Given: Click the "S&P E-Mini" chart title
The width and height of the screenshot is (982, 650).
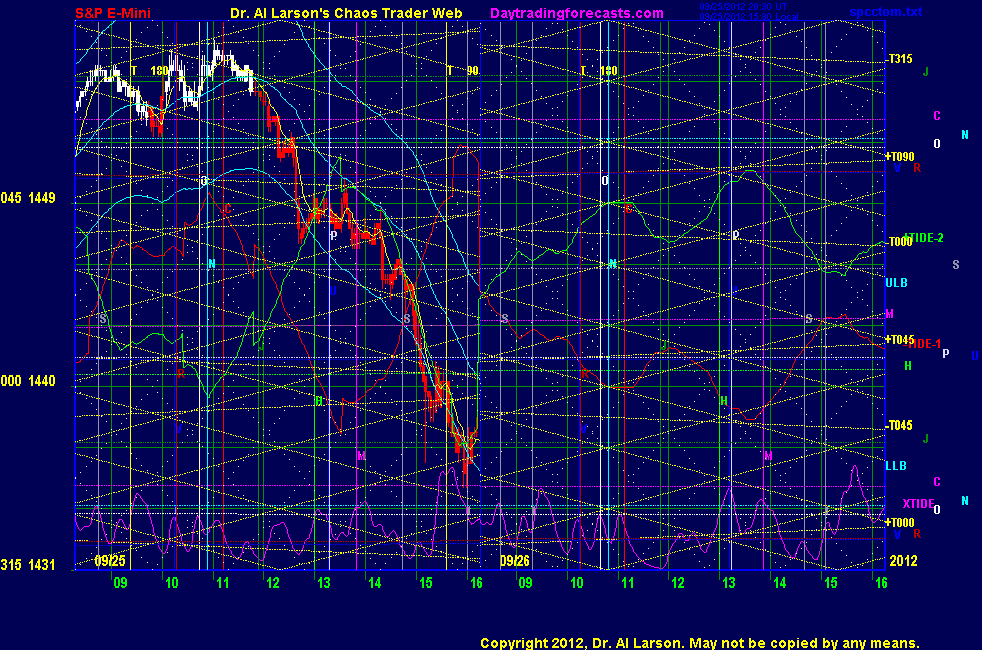Looking at the screenshot, I should [x=113, y=13].
